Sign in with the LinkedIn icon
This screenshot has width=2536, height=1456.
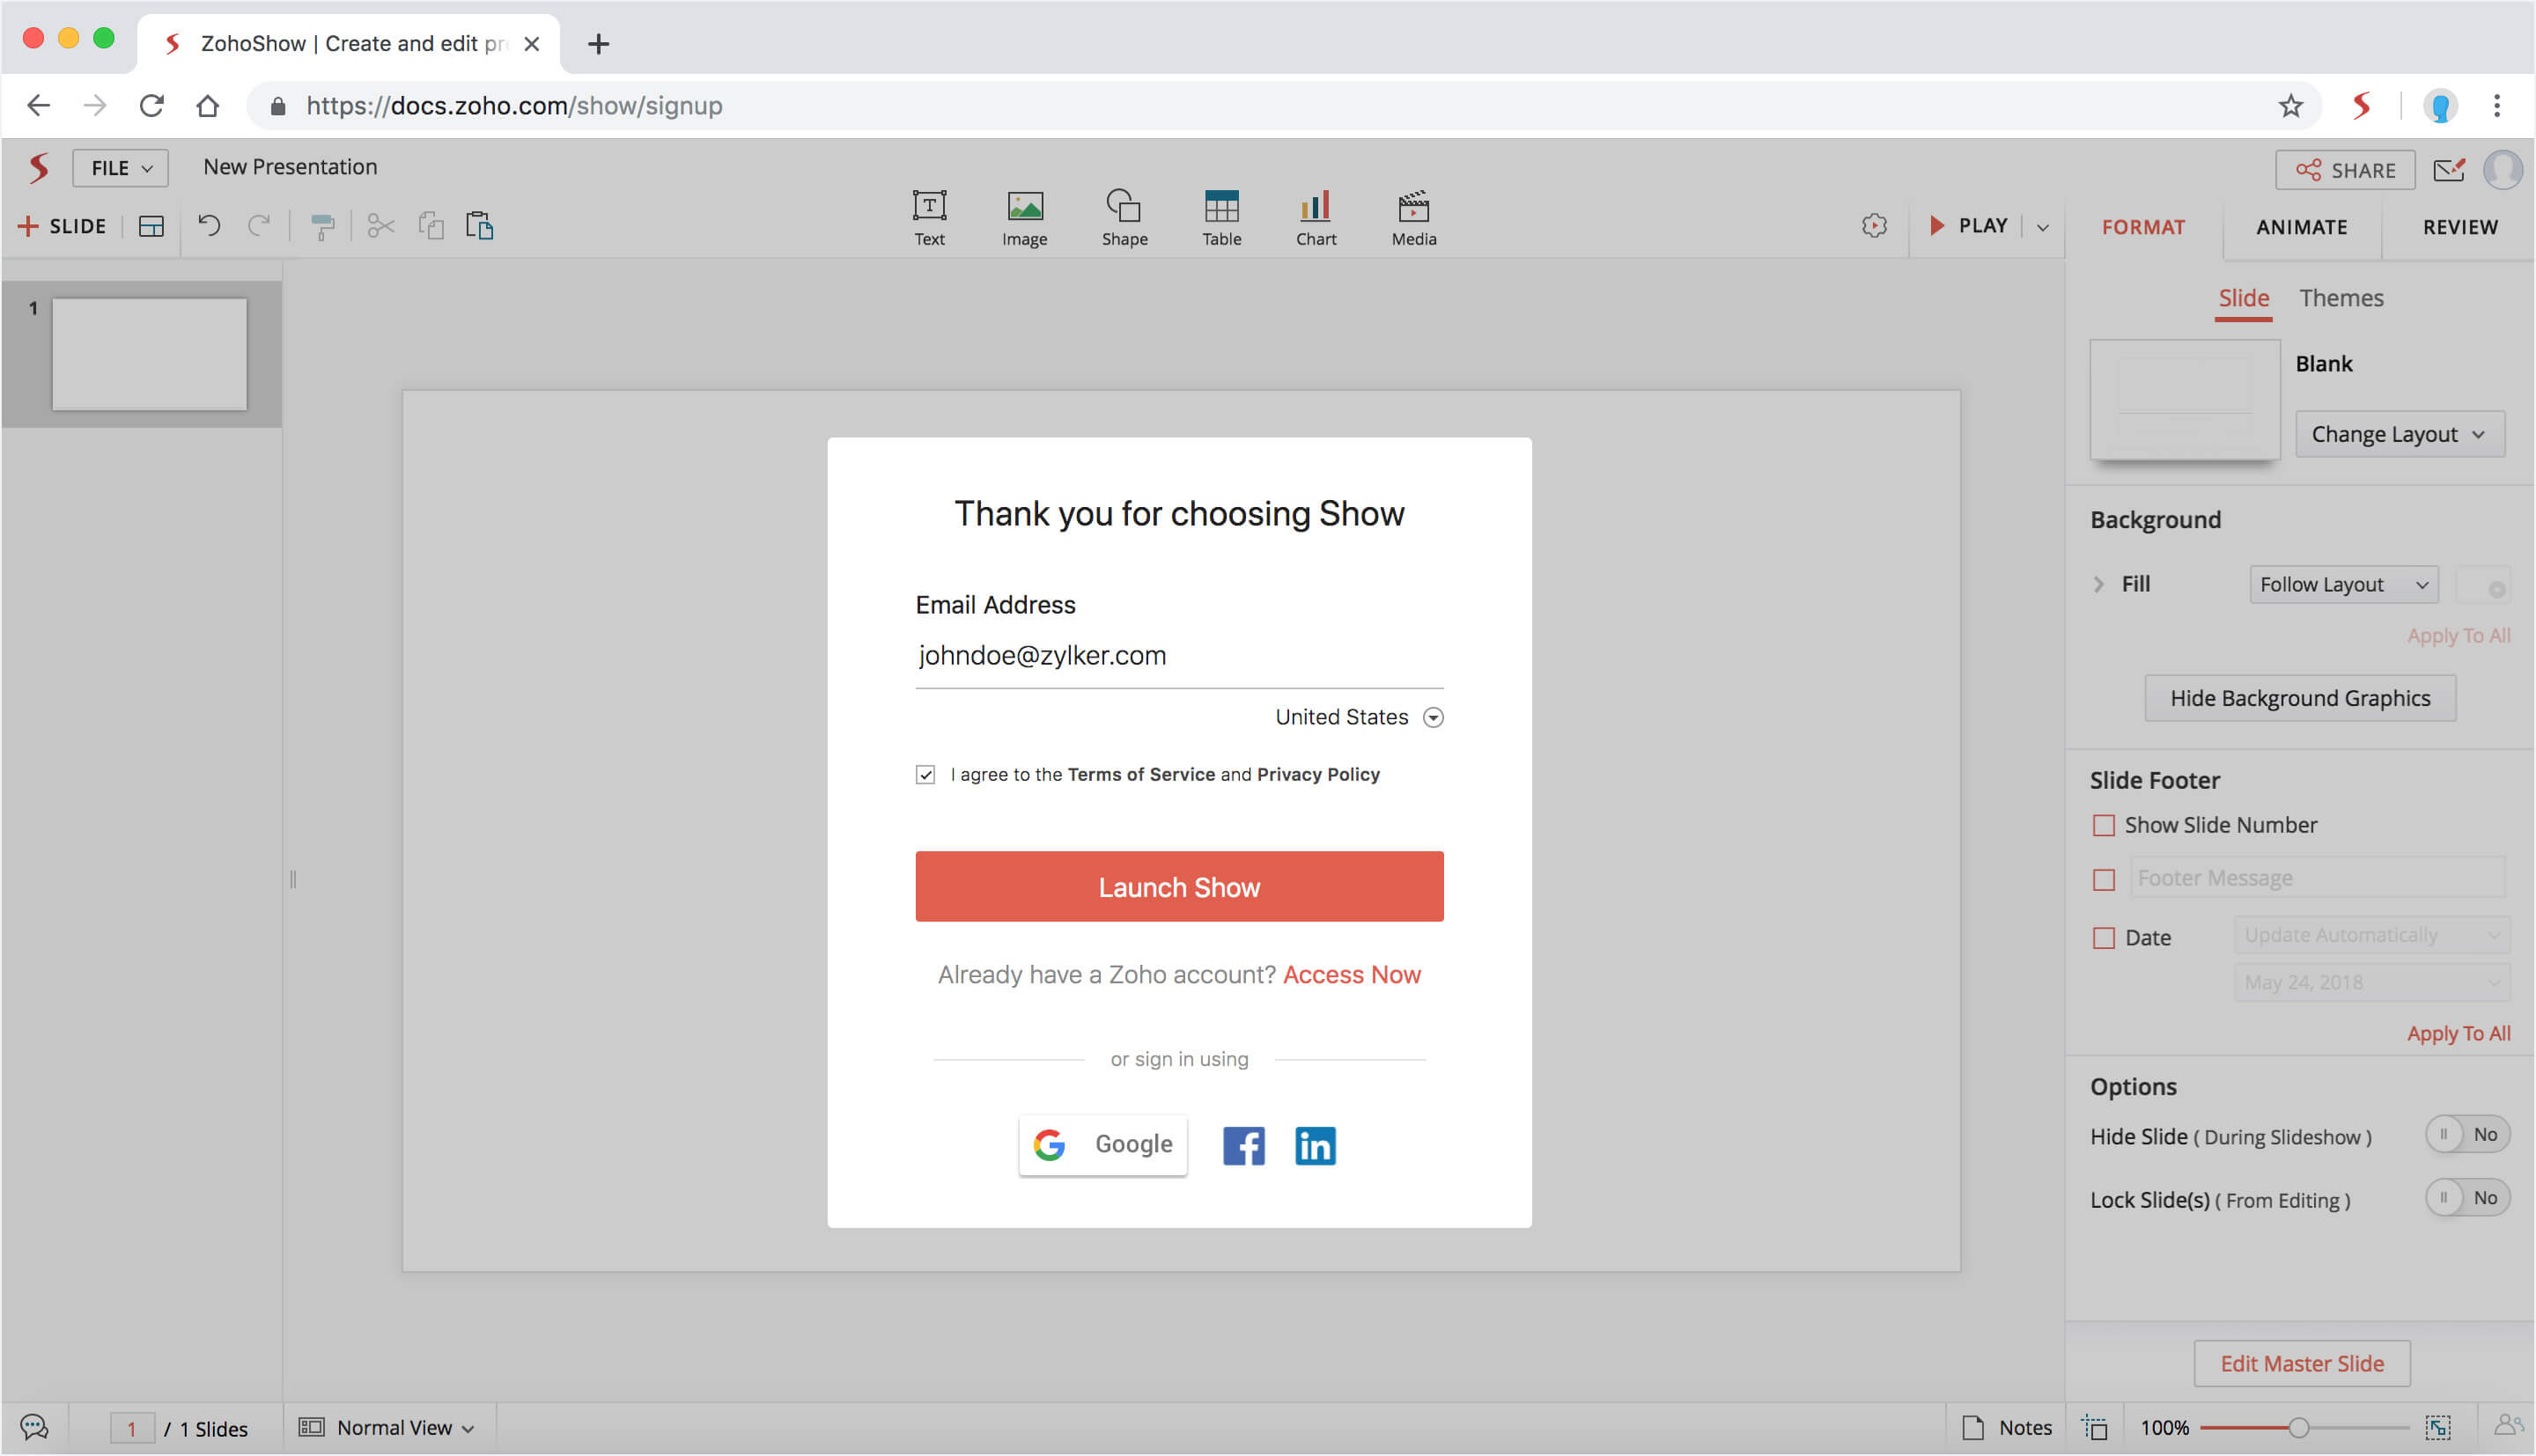(x=1315, y=1146)
